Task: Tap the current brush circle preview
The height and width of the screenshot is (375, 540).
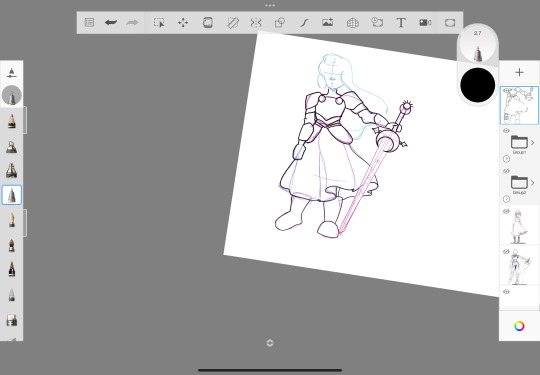Action: click(x=12, y=95)
